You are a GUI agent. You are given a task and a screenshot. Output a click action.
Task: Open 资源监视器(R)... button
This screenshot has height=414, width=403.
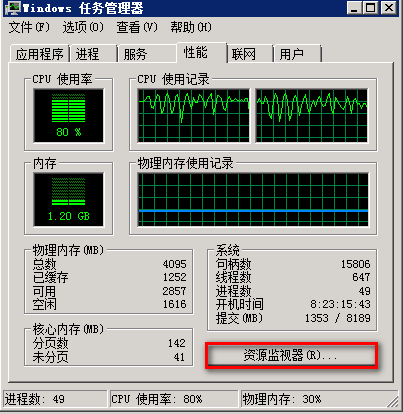291,355
